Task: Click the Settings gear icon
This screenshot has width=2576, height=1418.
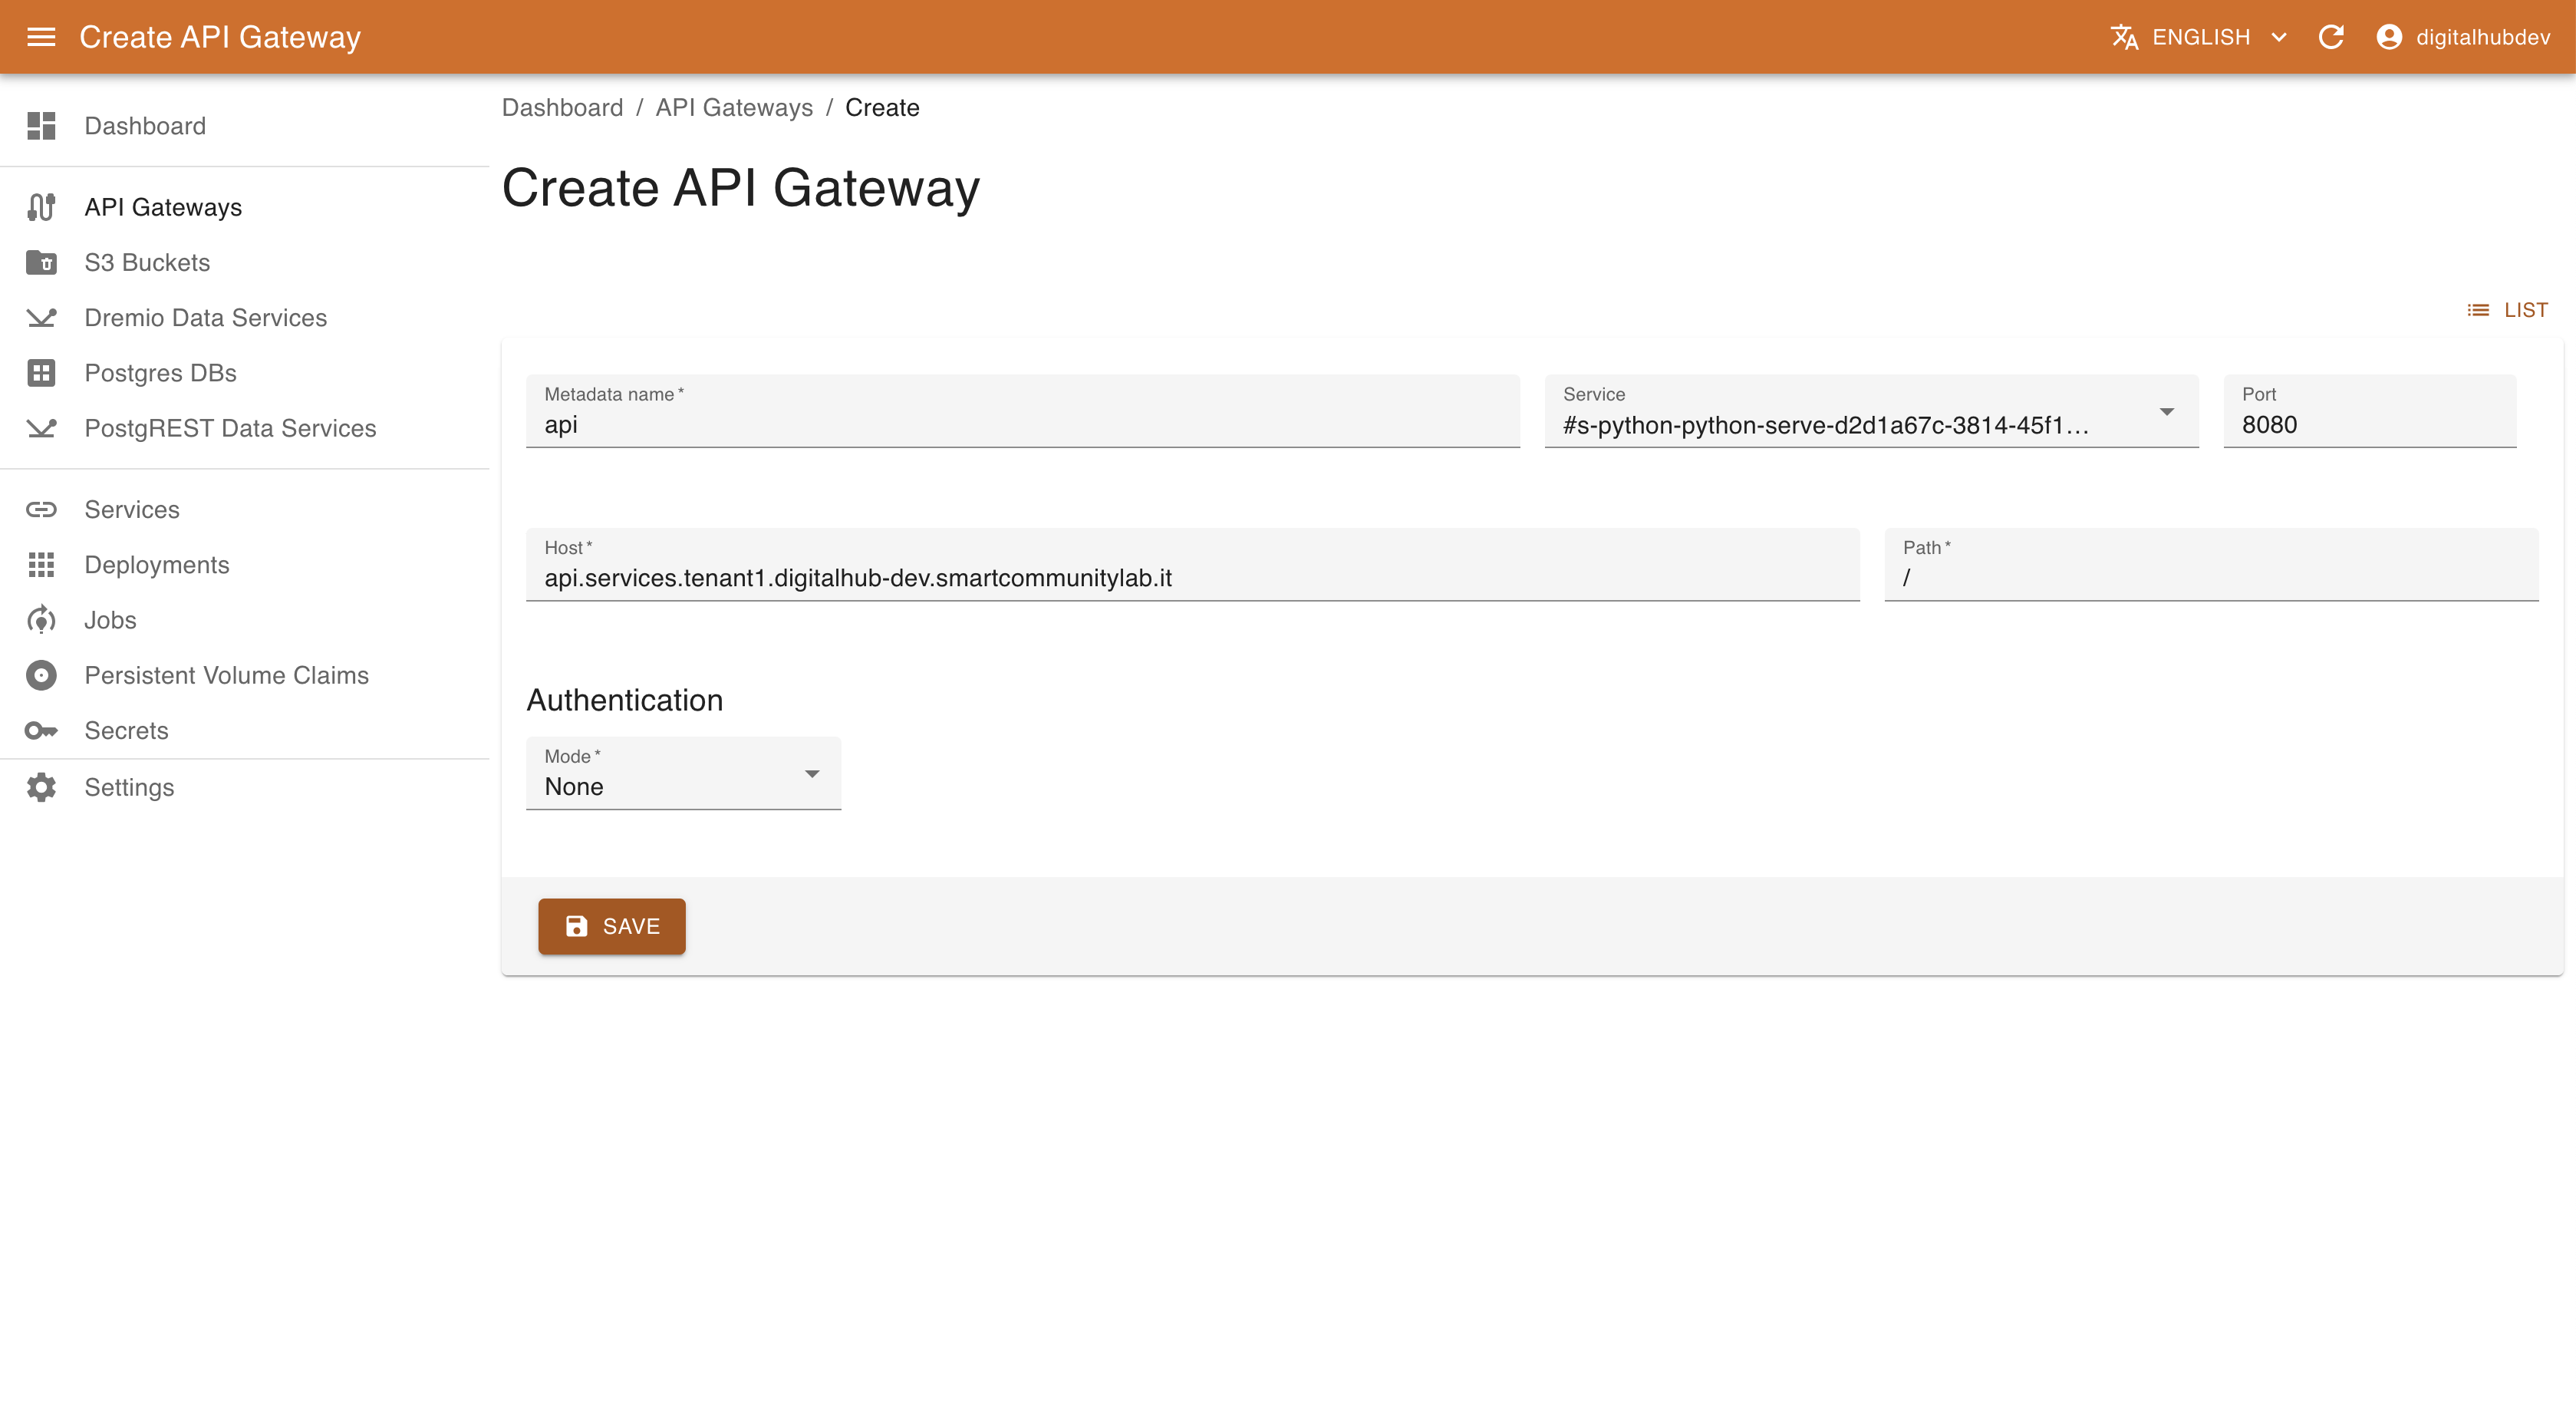Action: tap(41, 787)
